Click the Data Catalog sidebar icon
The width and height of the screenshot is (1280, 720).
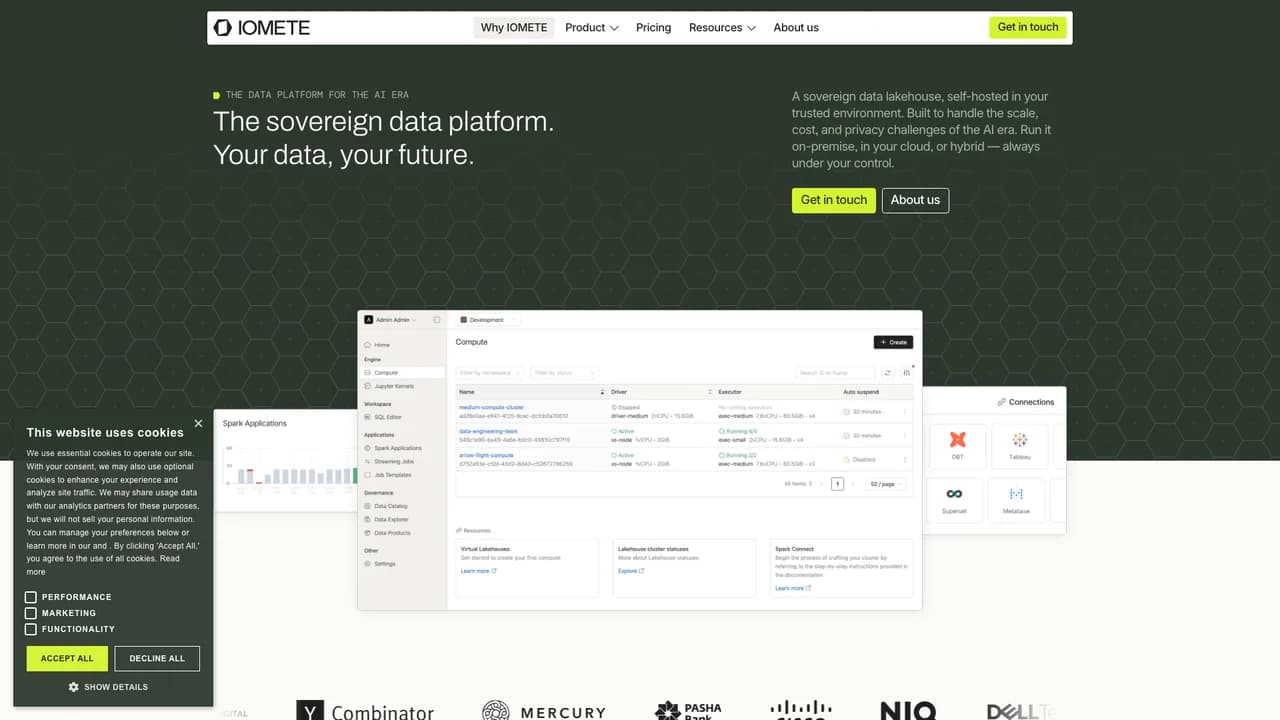[x=368, y=506]
